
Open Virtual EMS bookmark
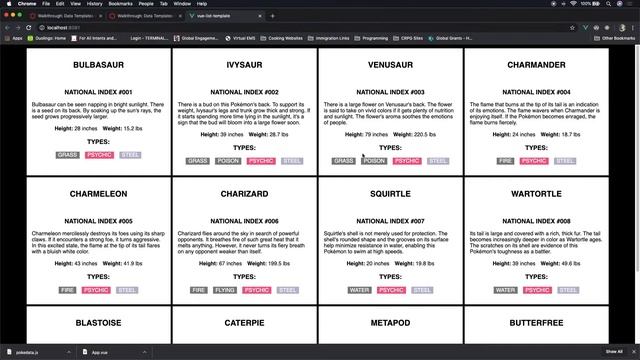tap(240, 38)
